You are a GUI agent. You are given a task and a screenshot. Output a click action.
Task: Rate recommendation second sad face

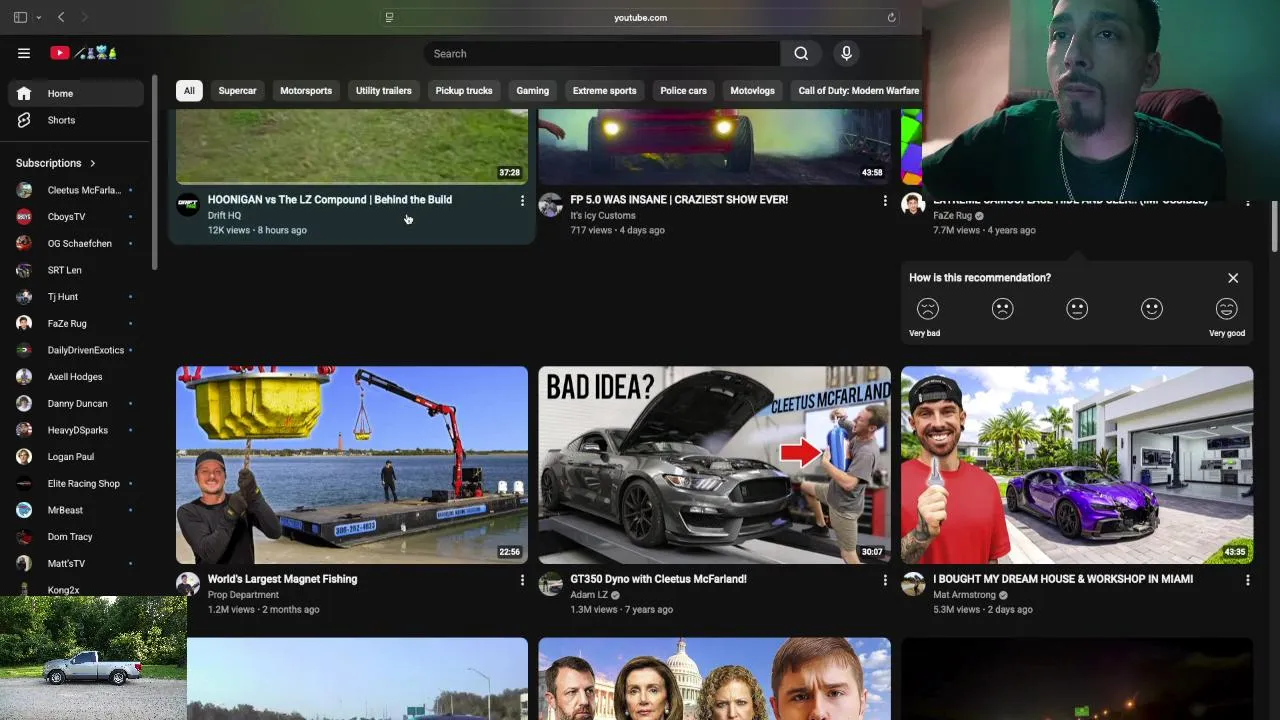click(x=1002, y=309)
